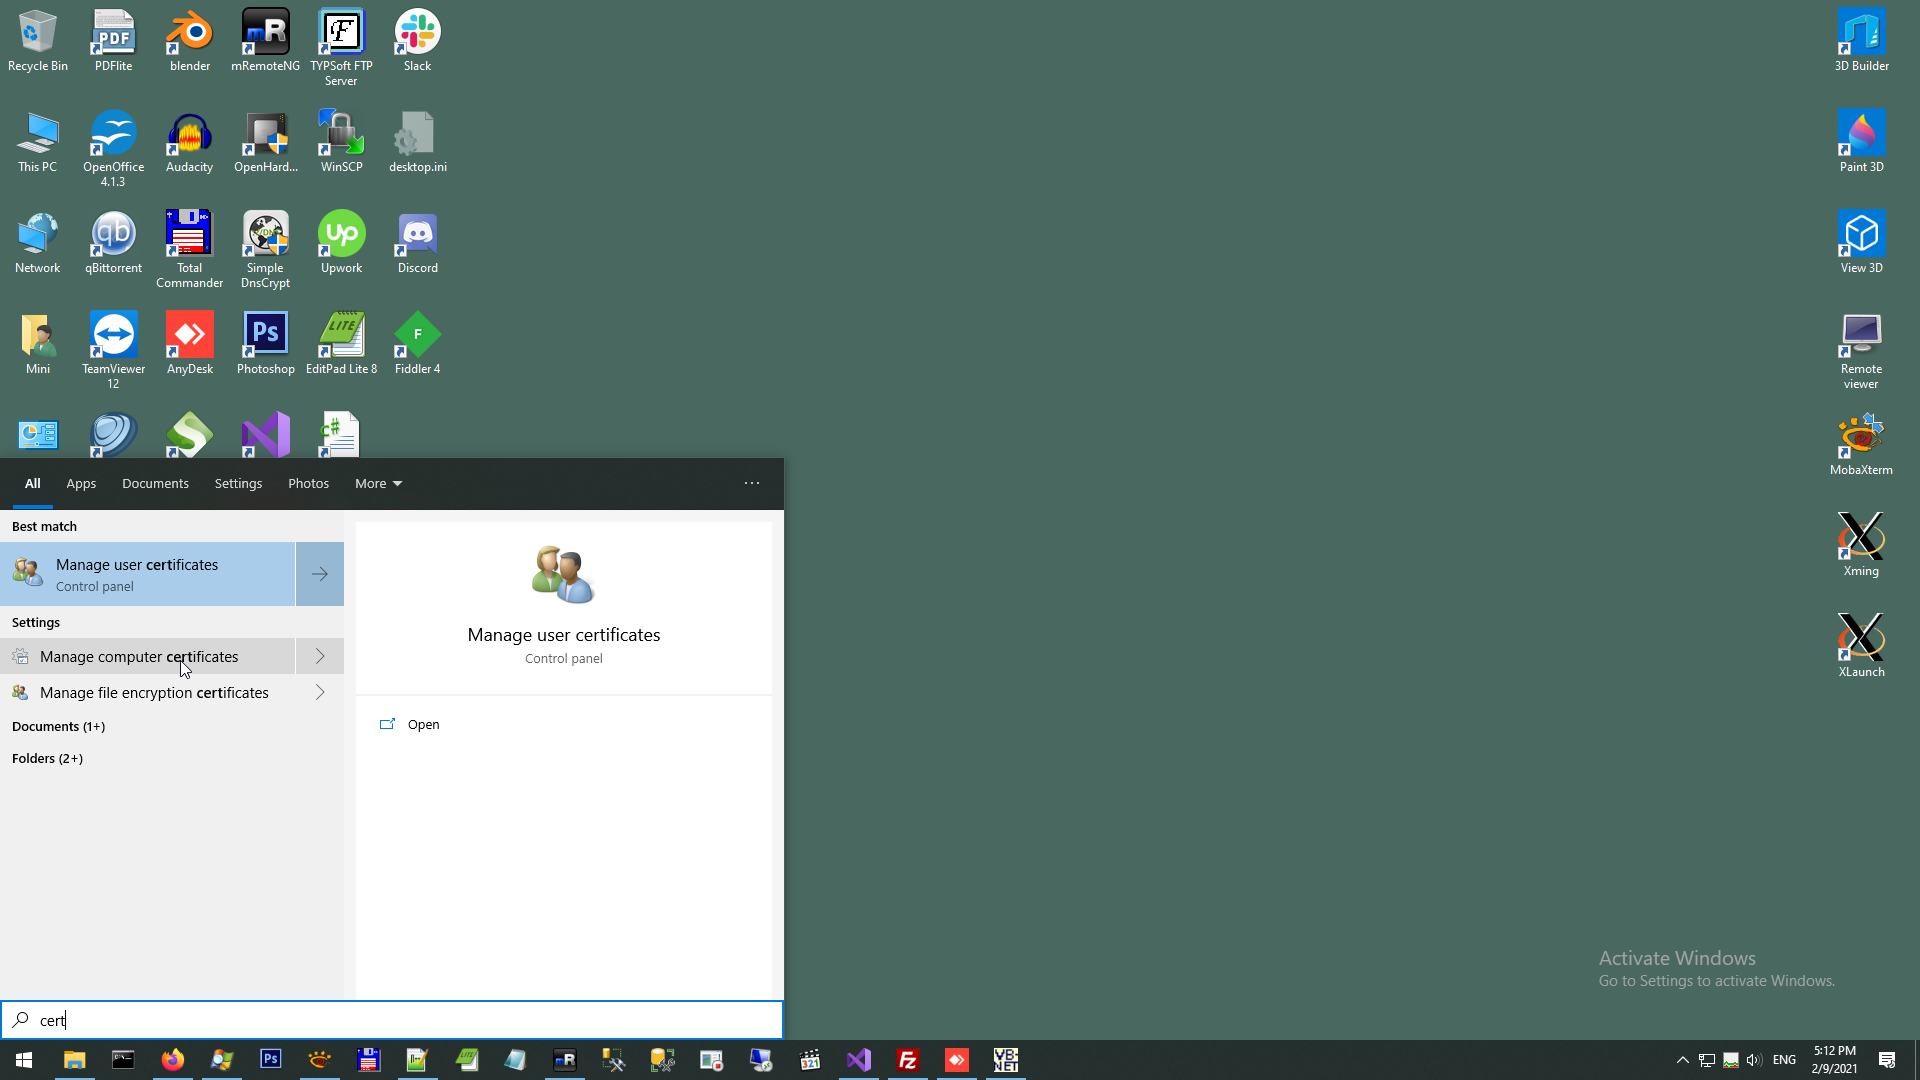Switch to the Settings search tab
The image size is (1920, 1080).
coord(238,484)
